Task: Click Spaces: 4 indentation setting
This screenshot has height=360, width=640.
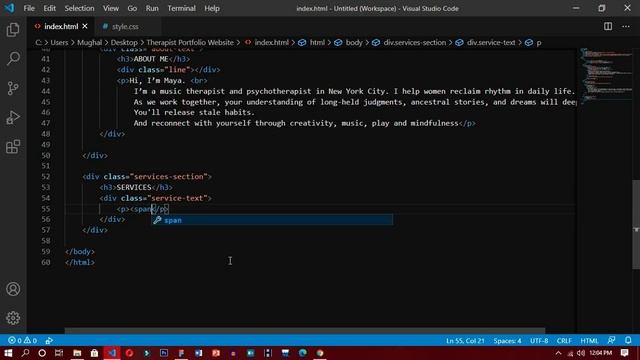Action: 507,340
